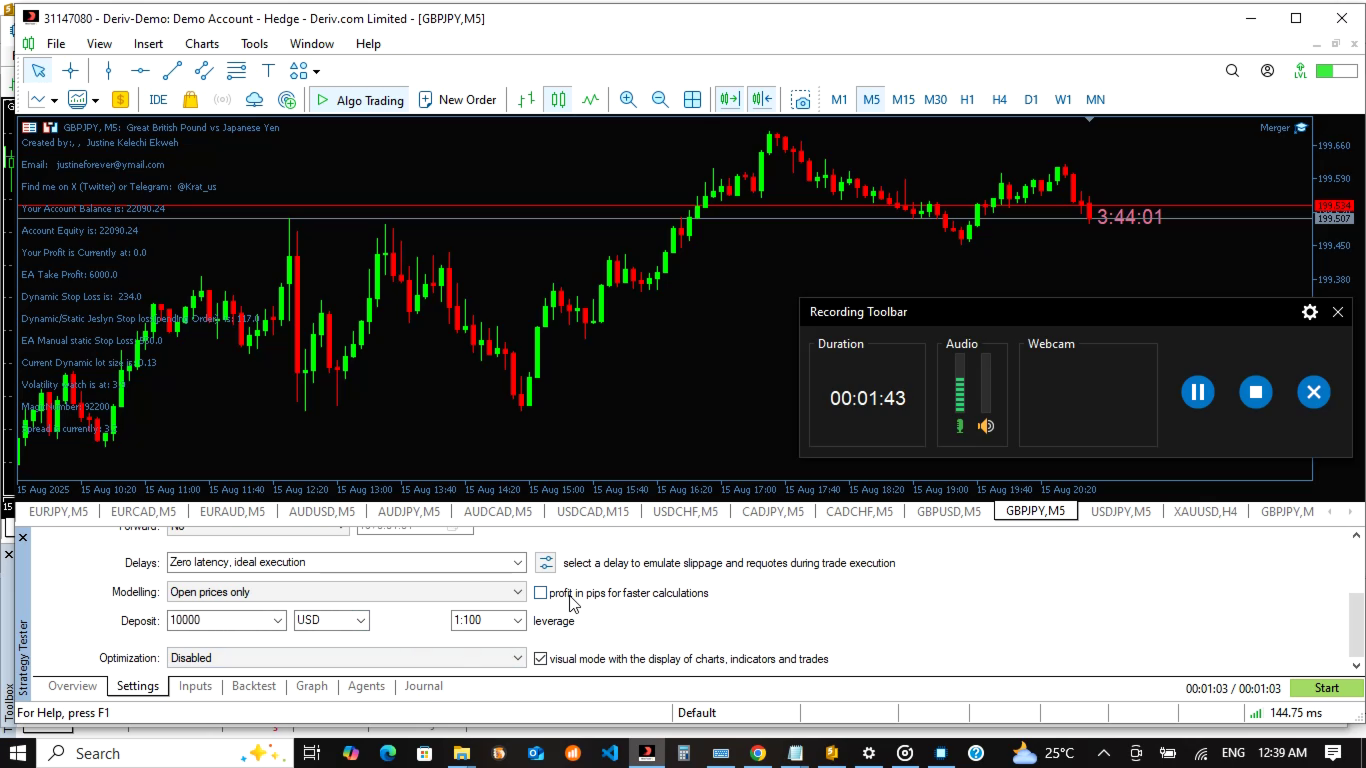The height and width of the screenshot is (768, 1366).
Task: Open the Inputs tab in Strategy Tester
Action: coord(195,686)
